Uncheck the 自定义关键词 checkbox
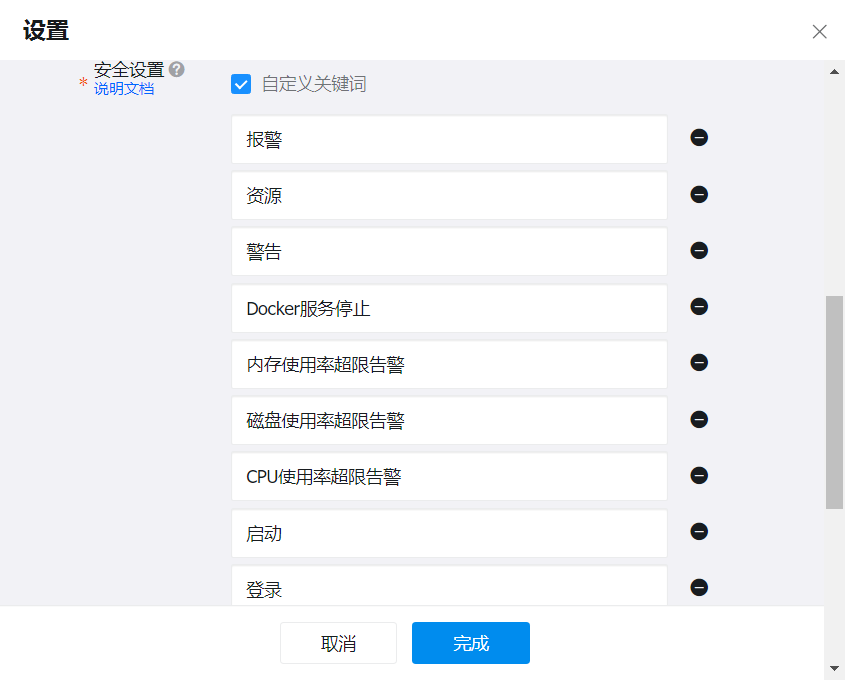This screenshot has height=681, width=845. tap(241, 84)
